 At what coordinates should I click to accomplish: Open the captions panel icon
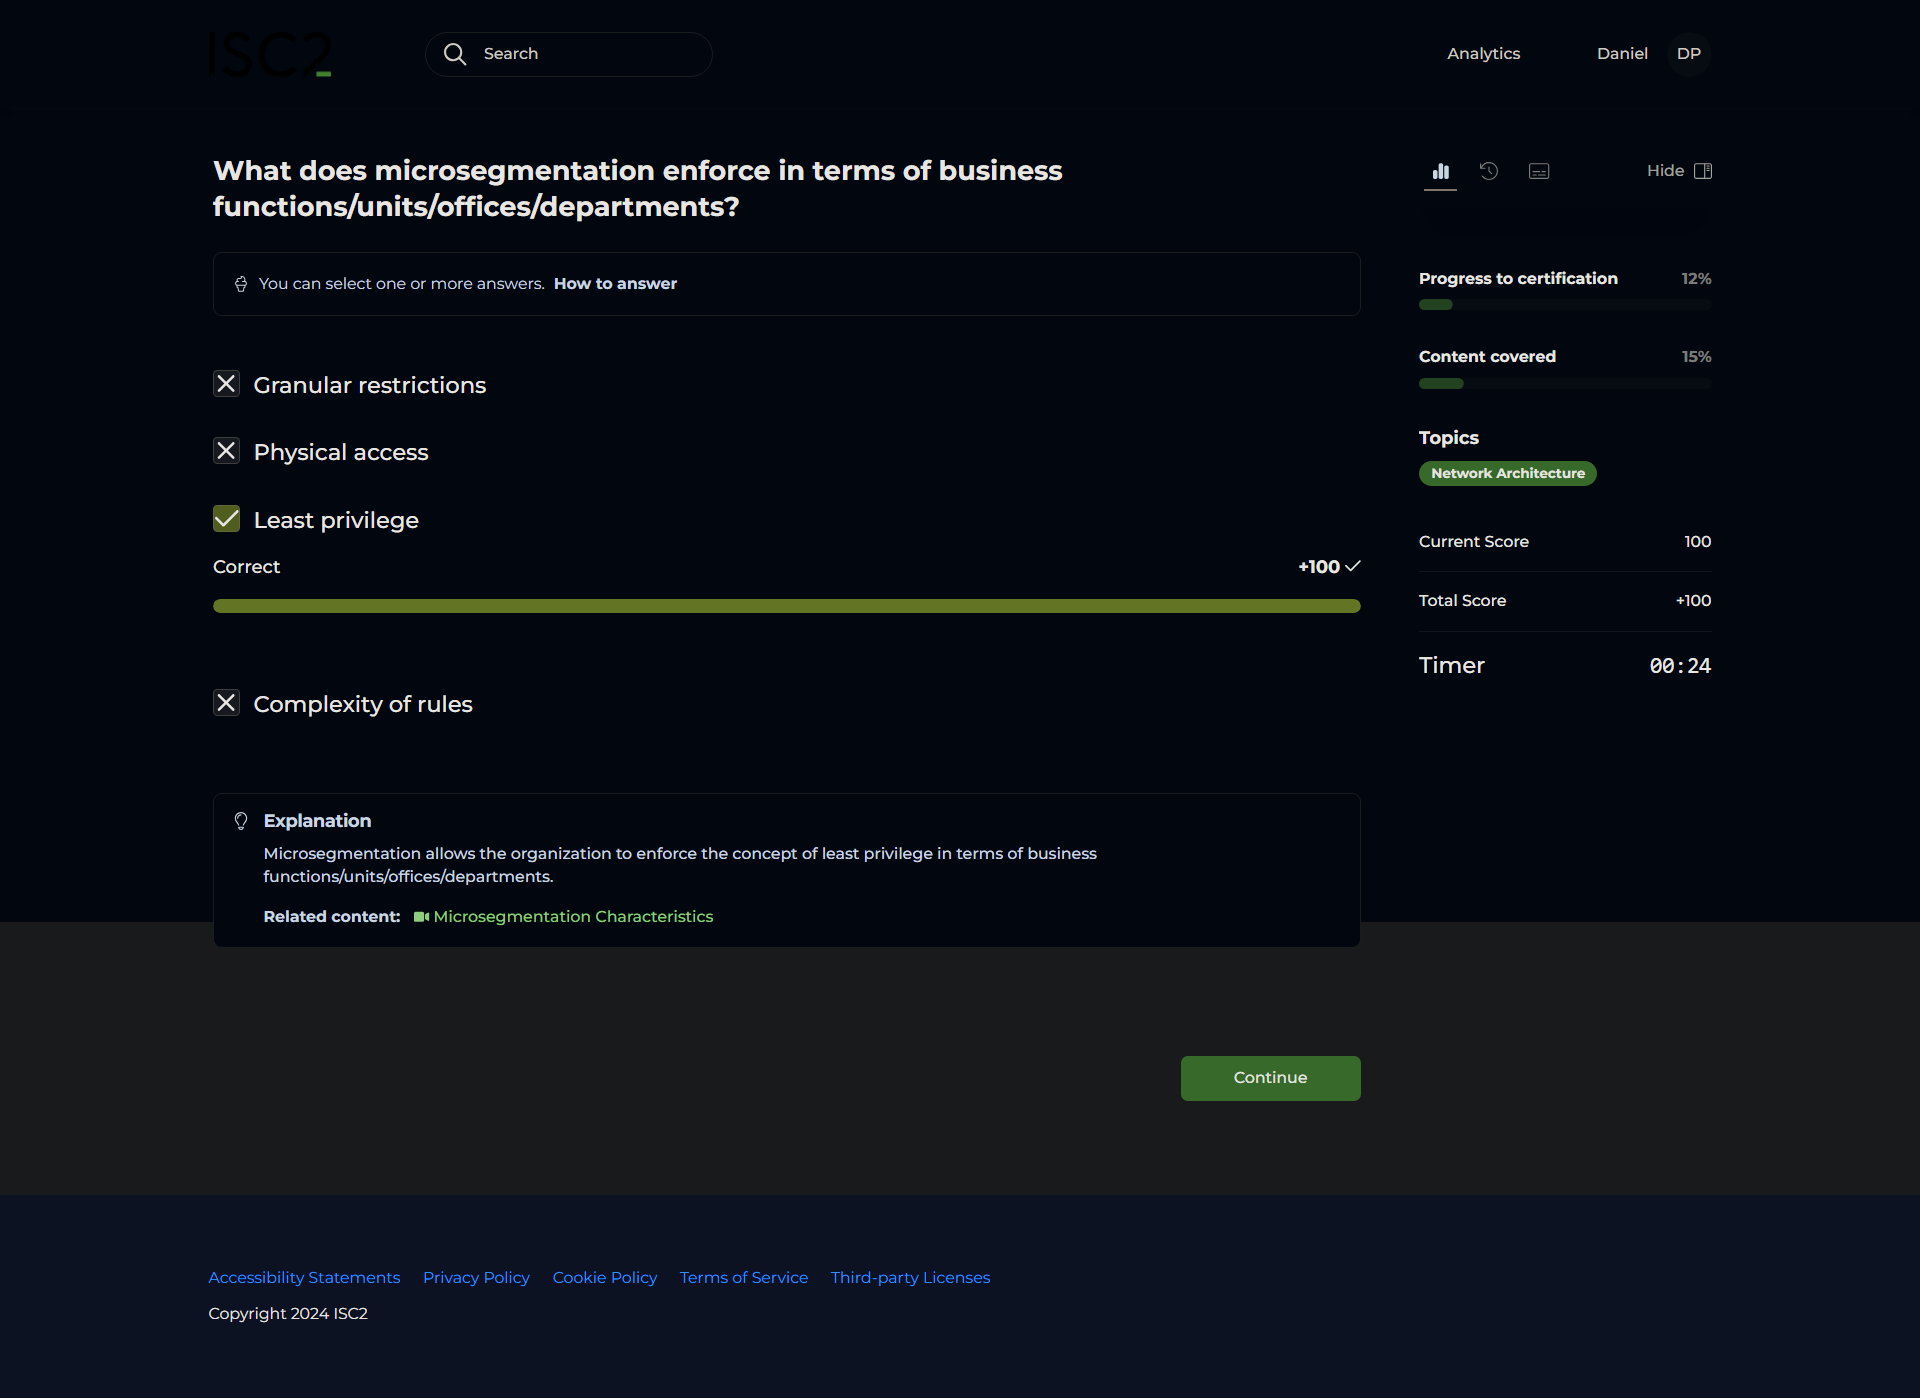(1539, 171)
